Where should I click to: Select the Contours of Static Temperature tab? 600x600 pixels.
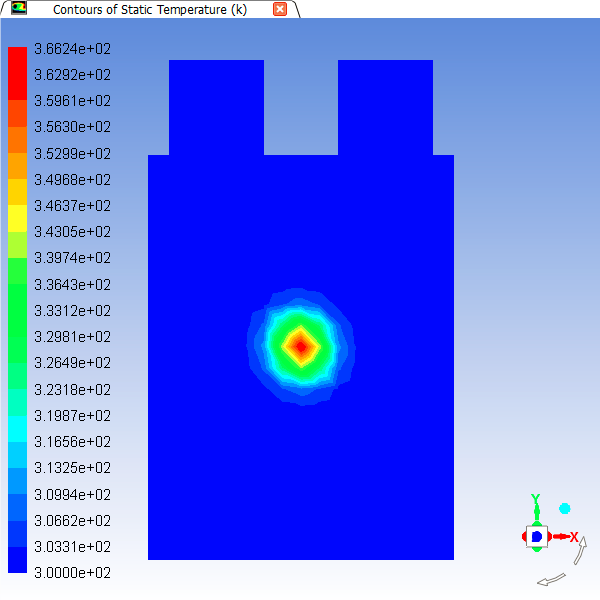pyautogui.click(x=149, y=9)
